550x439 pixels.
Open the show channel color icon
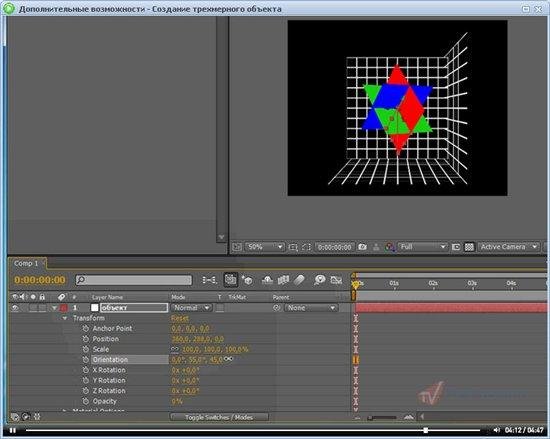pos(390,247)
